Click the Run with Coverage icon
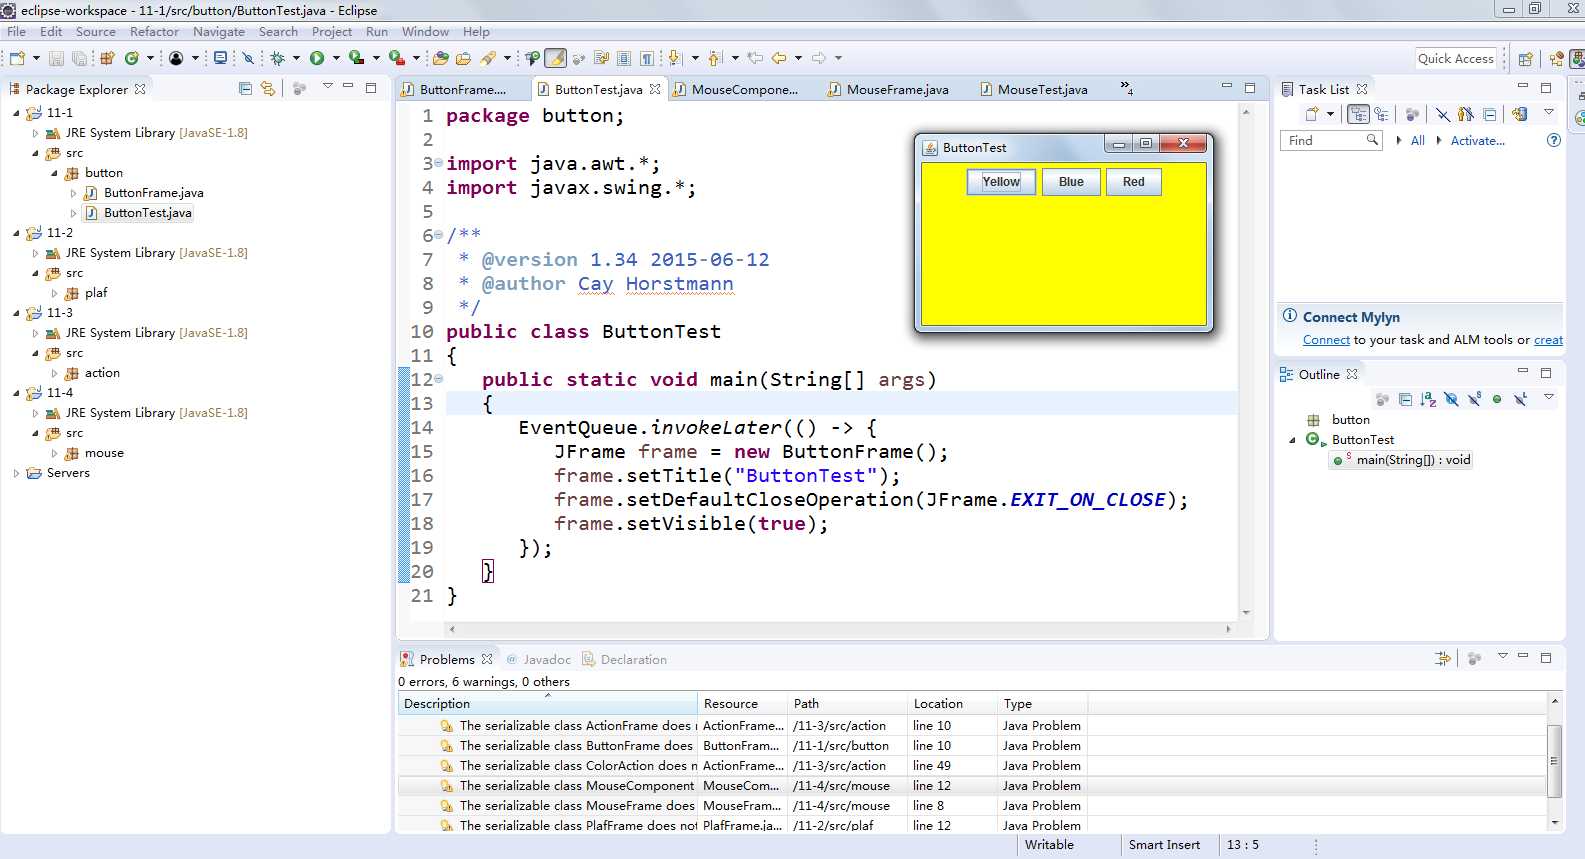This screenshot has height=859, width=1585. coord(356,58)
